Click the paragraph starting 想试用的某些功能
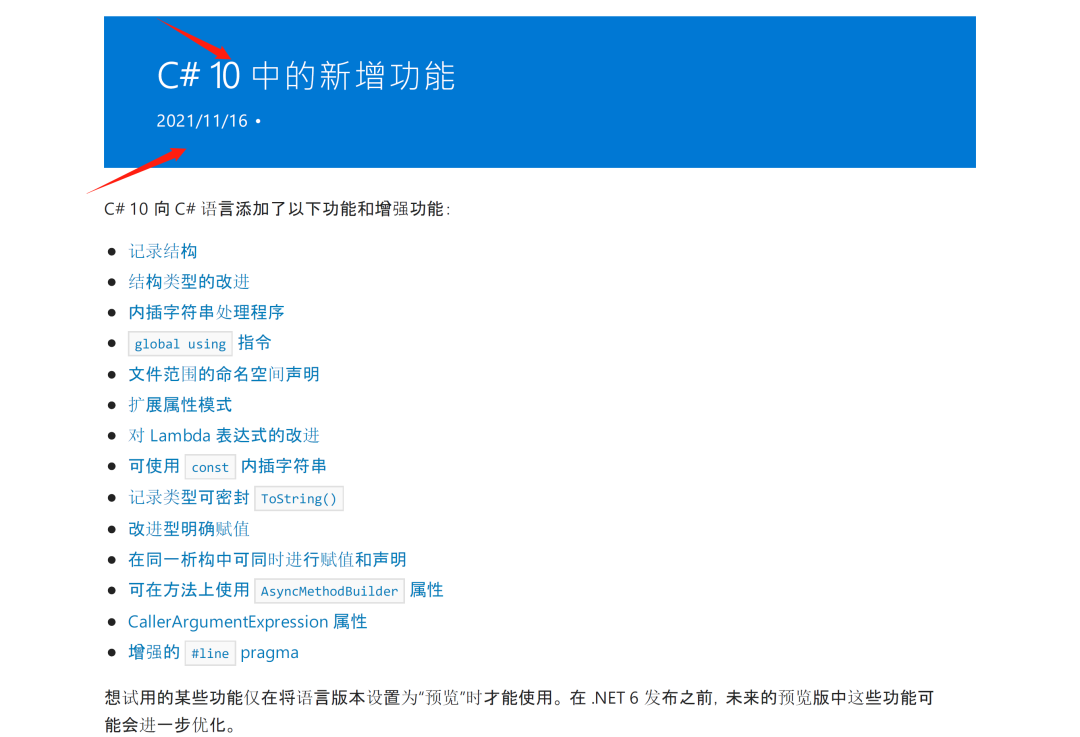Viewport: 1080px width, 737px height. pyautogui.click(x=519, y=711)
